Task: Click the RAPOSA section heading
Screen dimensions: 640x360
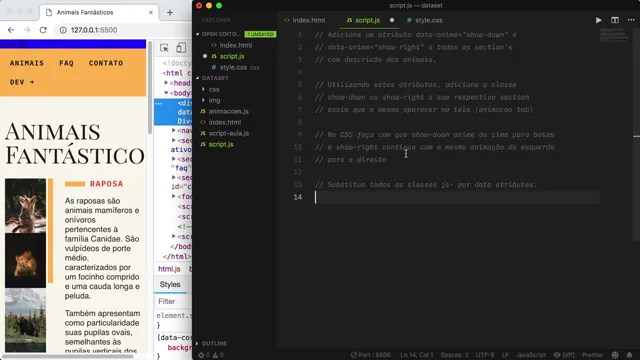Action: [x=107, y=184]
